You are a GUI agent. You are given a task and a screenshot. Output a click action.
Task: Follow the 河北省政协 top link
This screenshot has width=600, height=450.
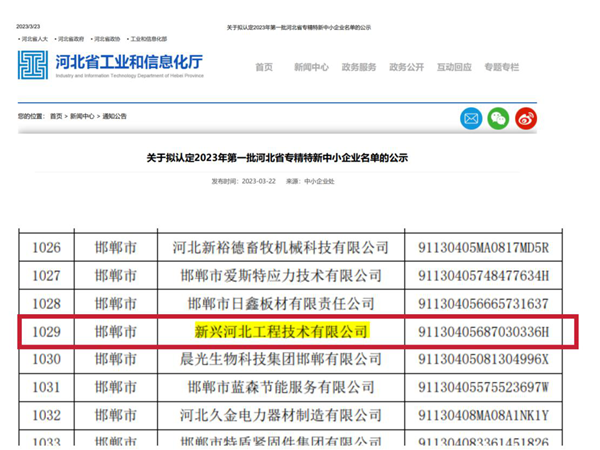point(106,39)
